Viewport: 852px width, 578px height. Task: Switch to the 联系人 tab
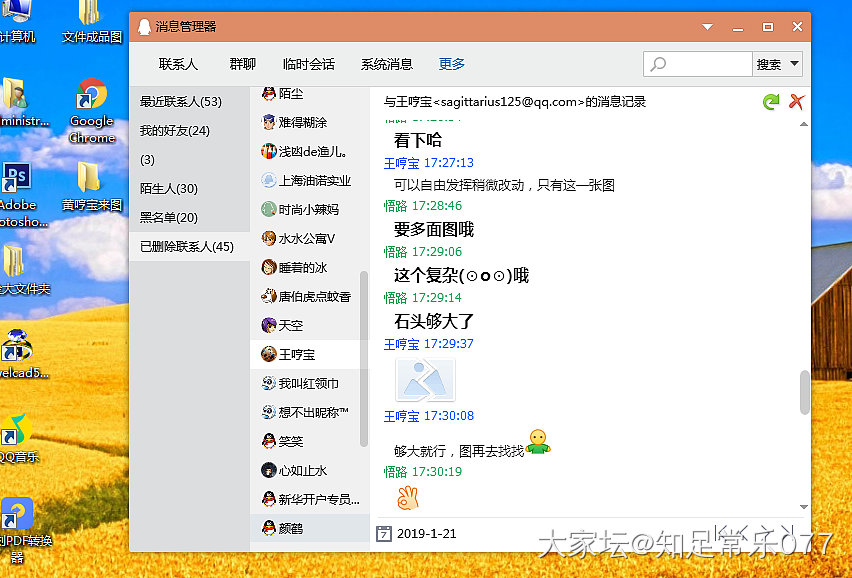pos(178,64)
